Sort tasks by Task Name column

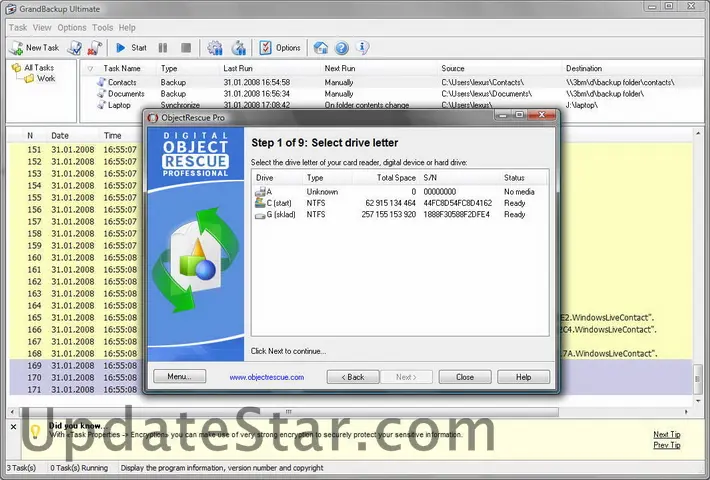[122, 68]
